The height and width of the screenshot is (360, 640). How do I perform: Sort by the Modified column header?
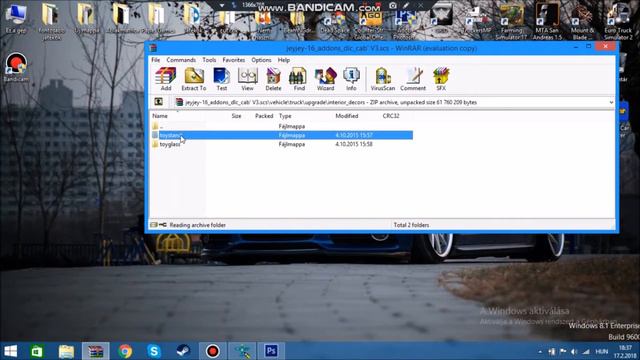coord(347,116)
